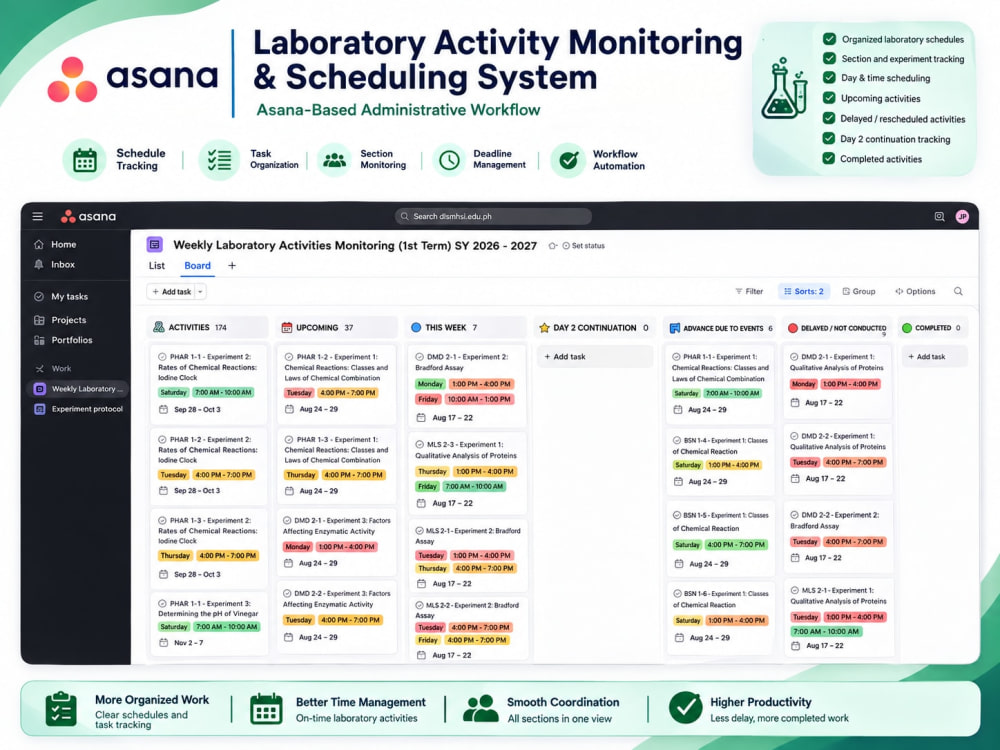Click the My tasks check icon
1000x750 pixels.
[x=39, y=297]
